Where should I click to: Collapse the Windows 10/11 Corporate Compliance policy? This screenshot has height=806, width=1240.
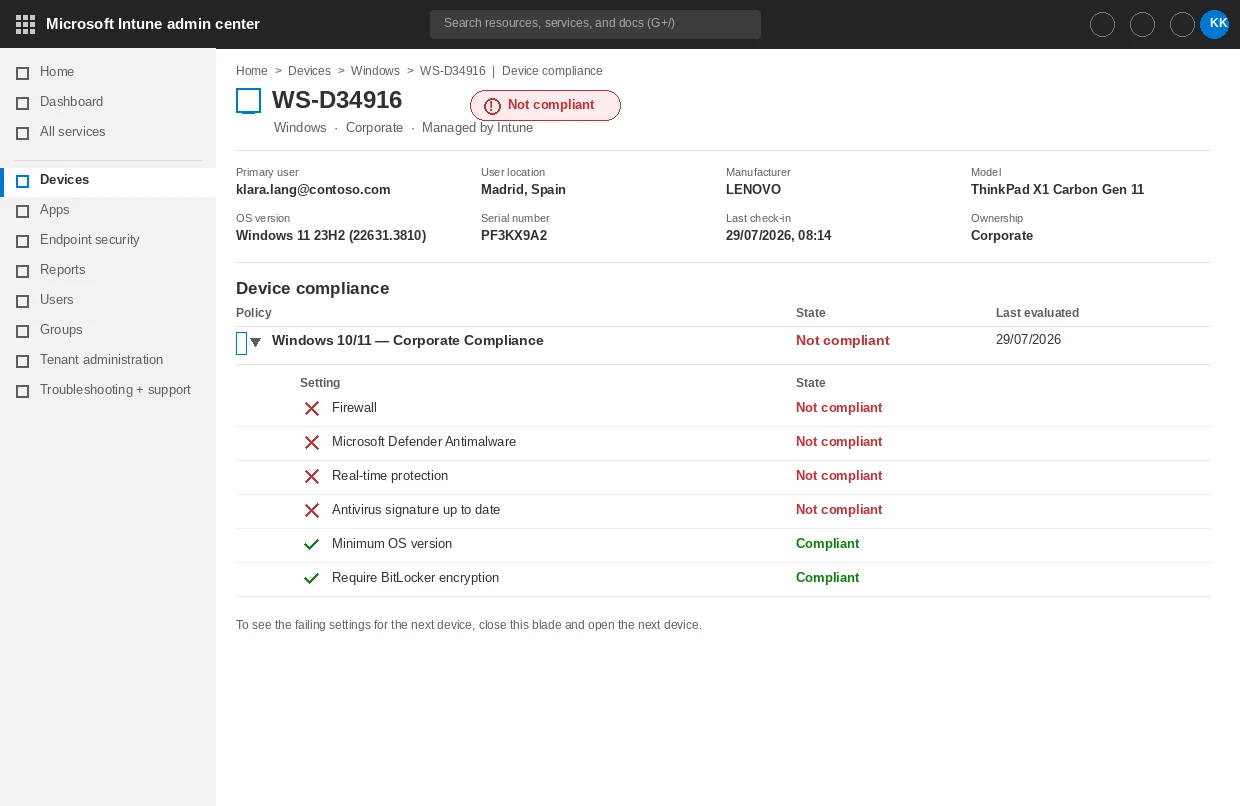pyautogui.click(x=255, y=342)
